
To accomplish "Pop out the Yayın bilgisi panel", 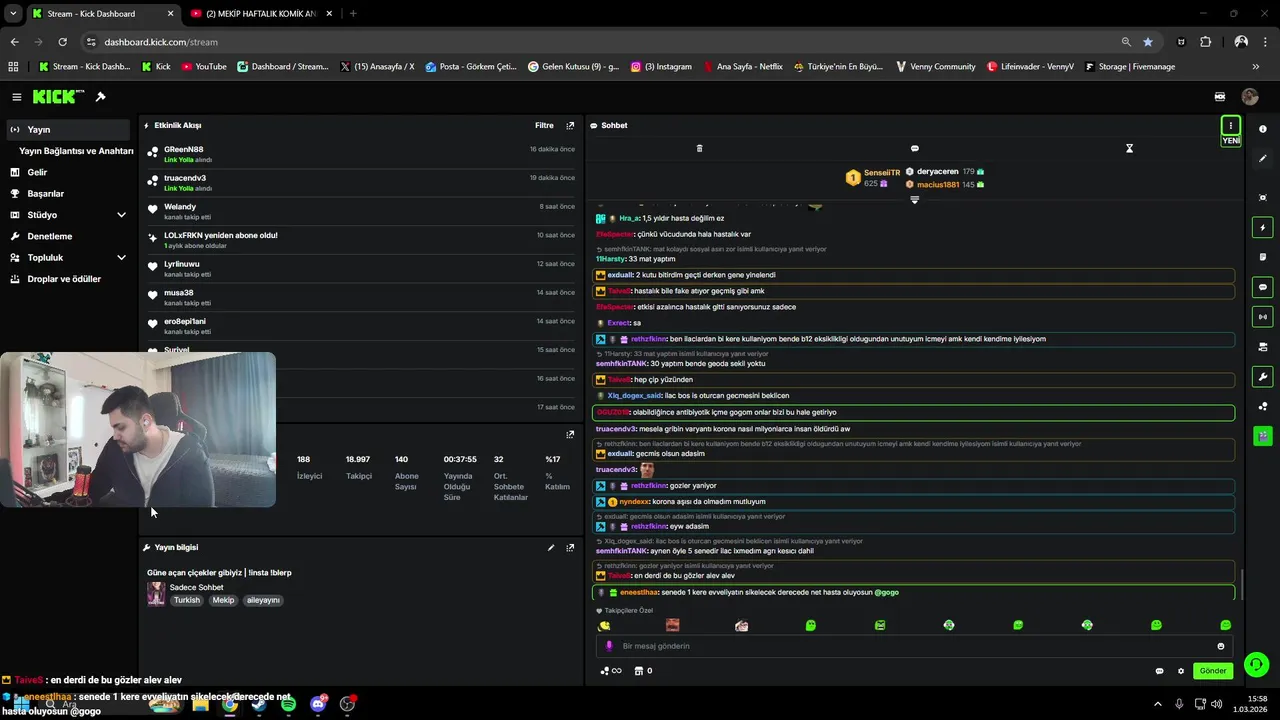I will coord(570,548).
